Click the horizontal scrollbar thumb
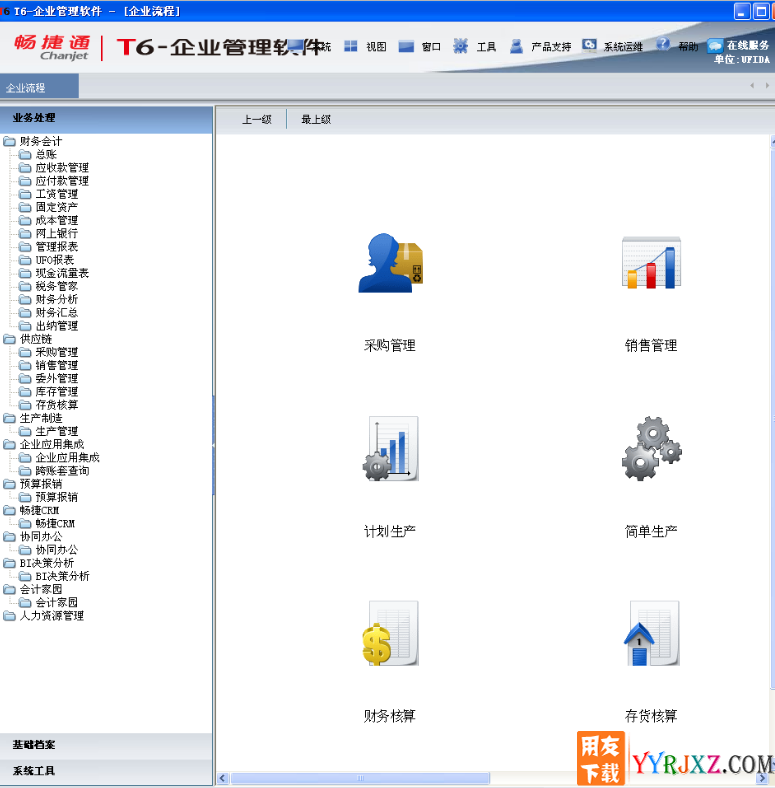Screen dimensions: 775x788 (360, 778)
